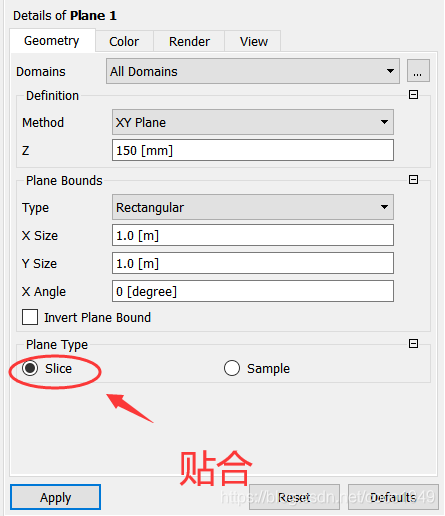Collapse the Plane Bounds section
Viewport: 445px width, 516px height.
(x=413, y=180)
